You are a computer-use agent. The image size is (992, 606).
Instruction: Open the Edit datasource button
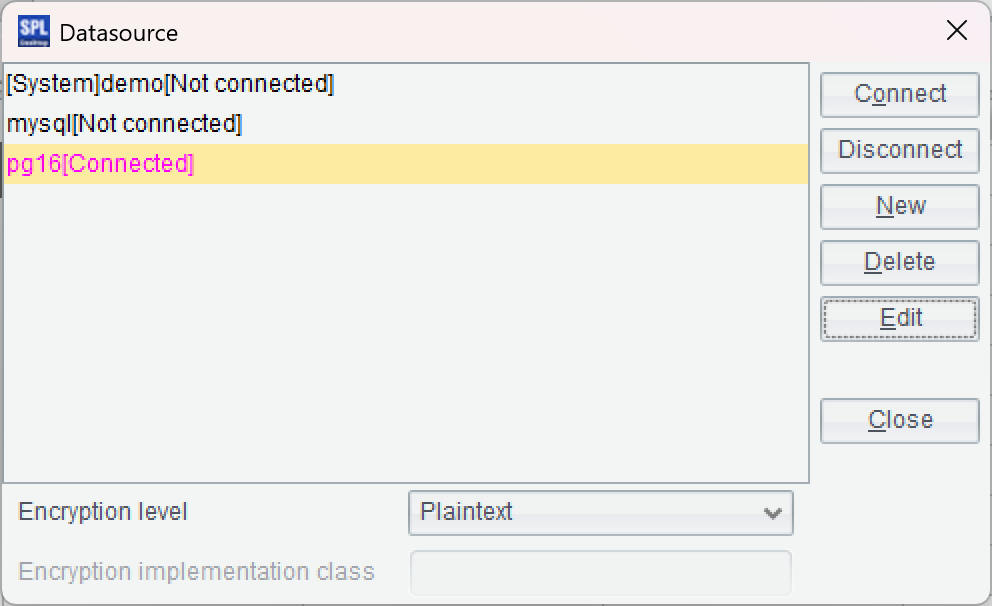[x=899, y=318]
